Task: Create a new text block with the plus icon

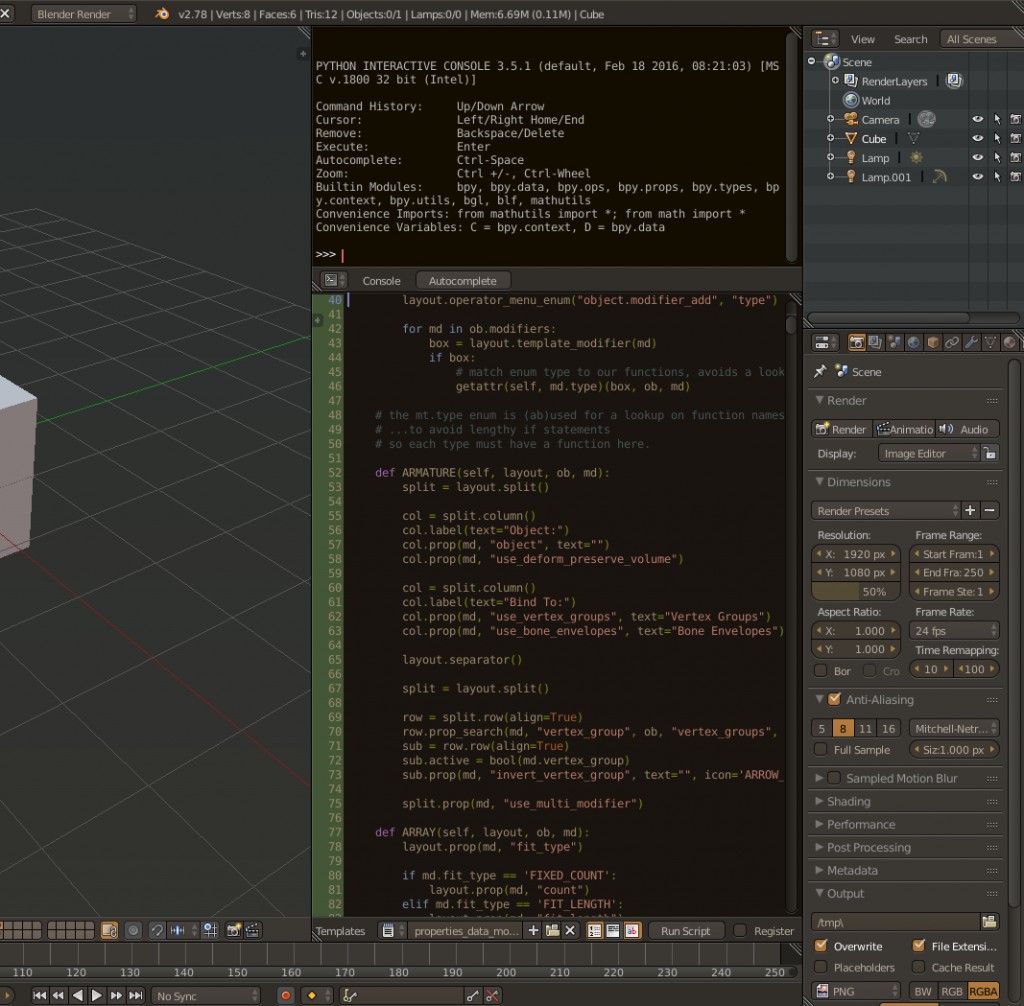Action: [x=533, y=932]
